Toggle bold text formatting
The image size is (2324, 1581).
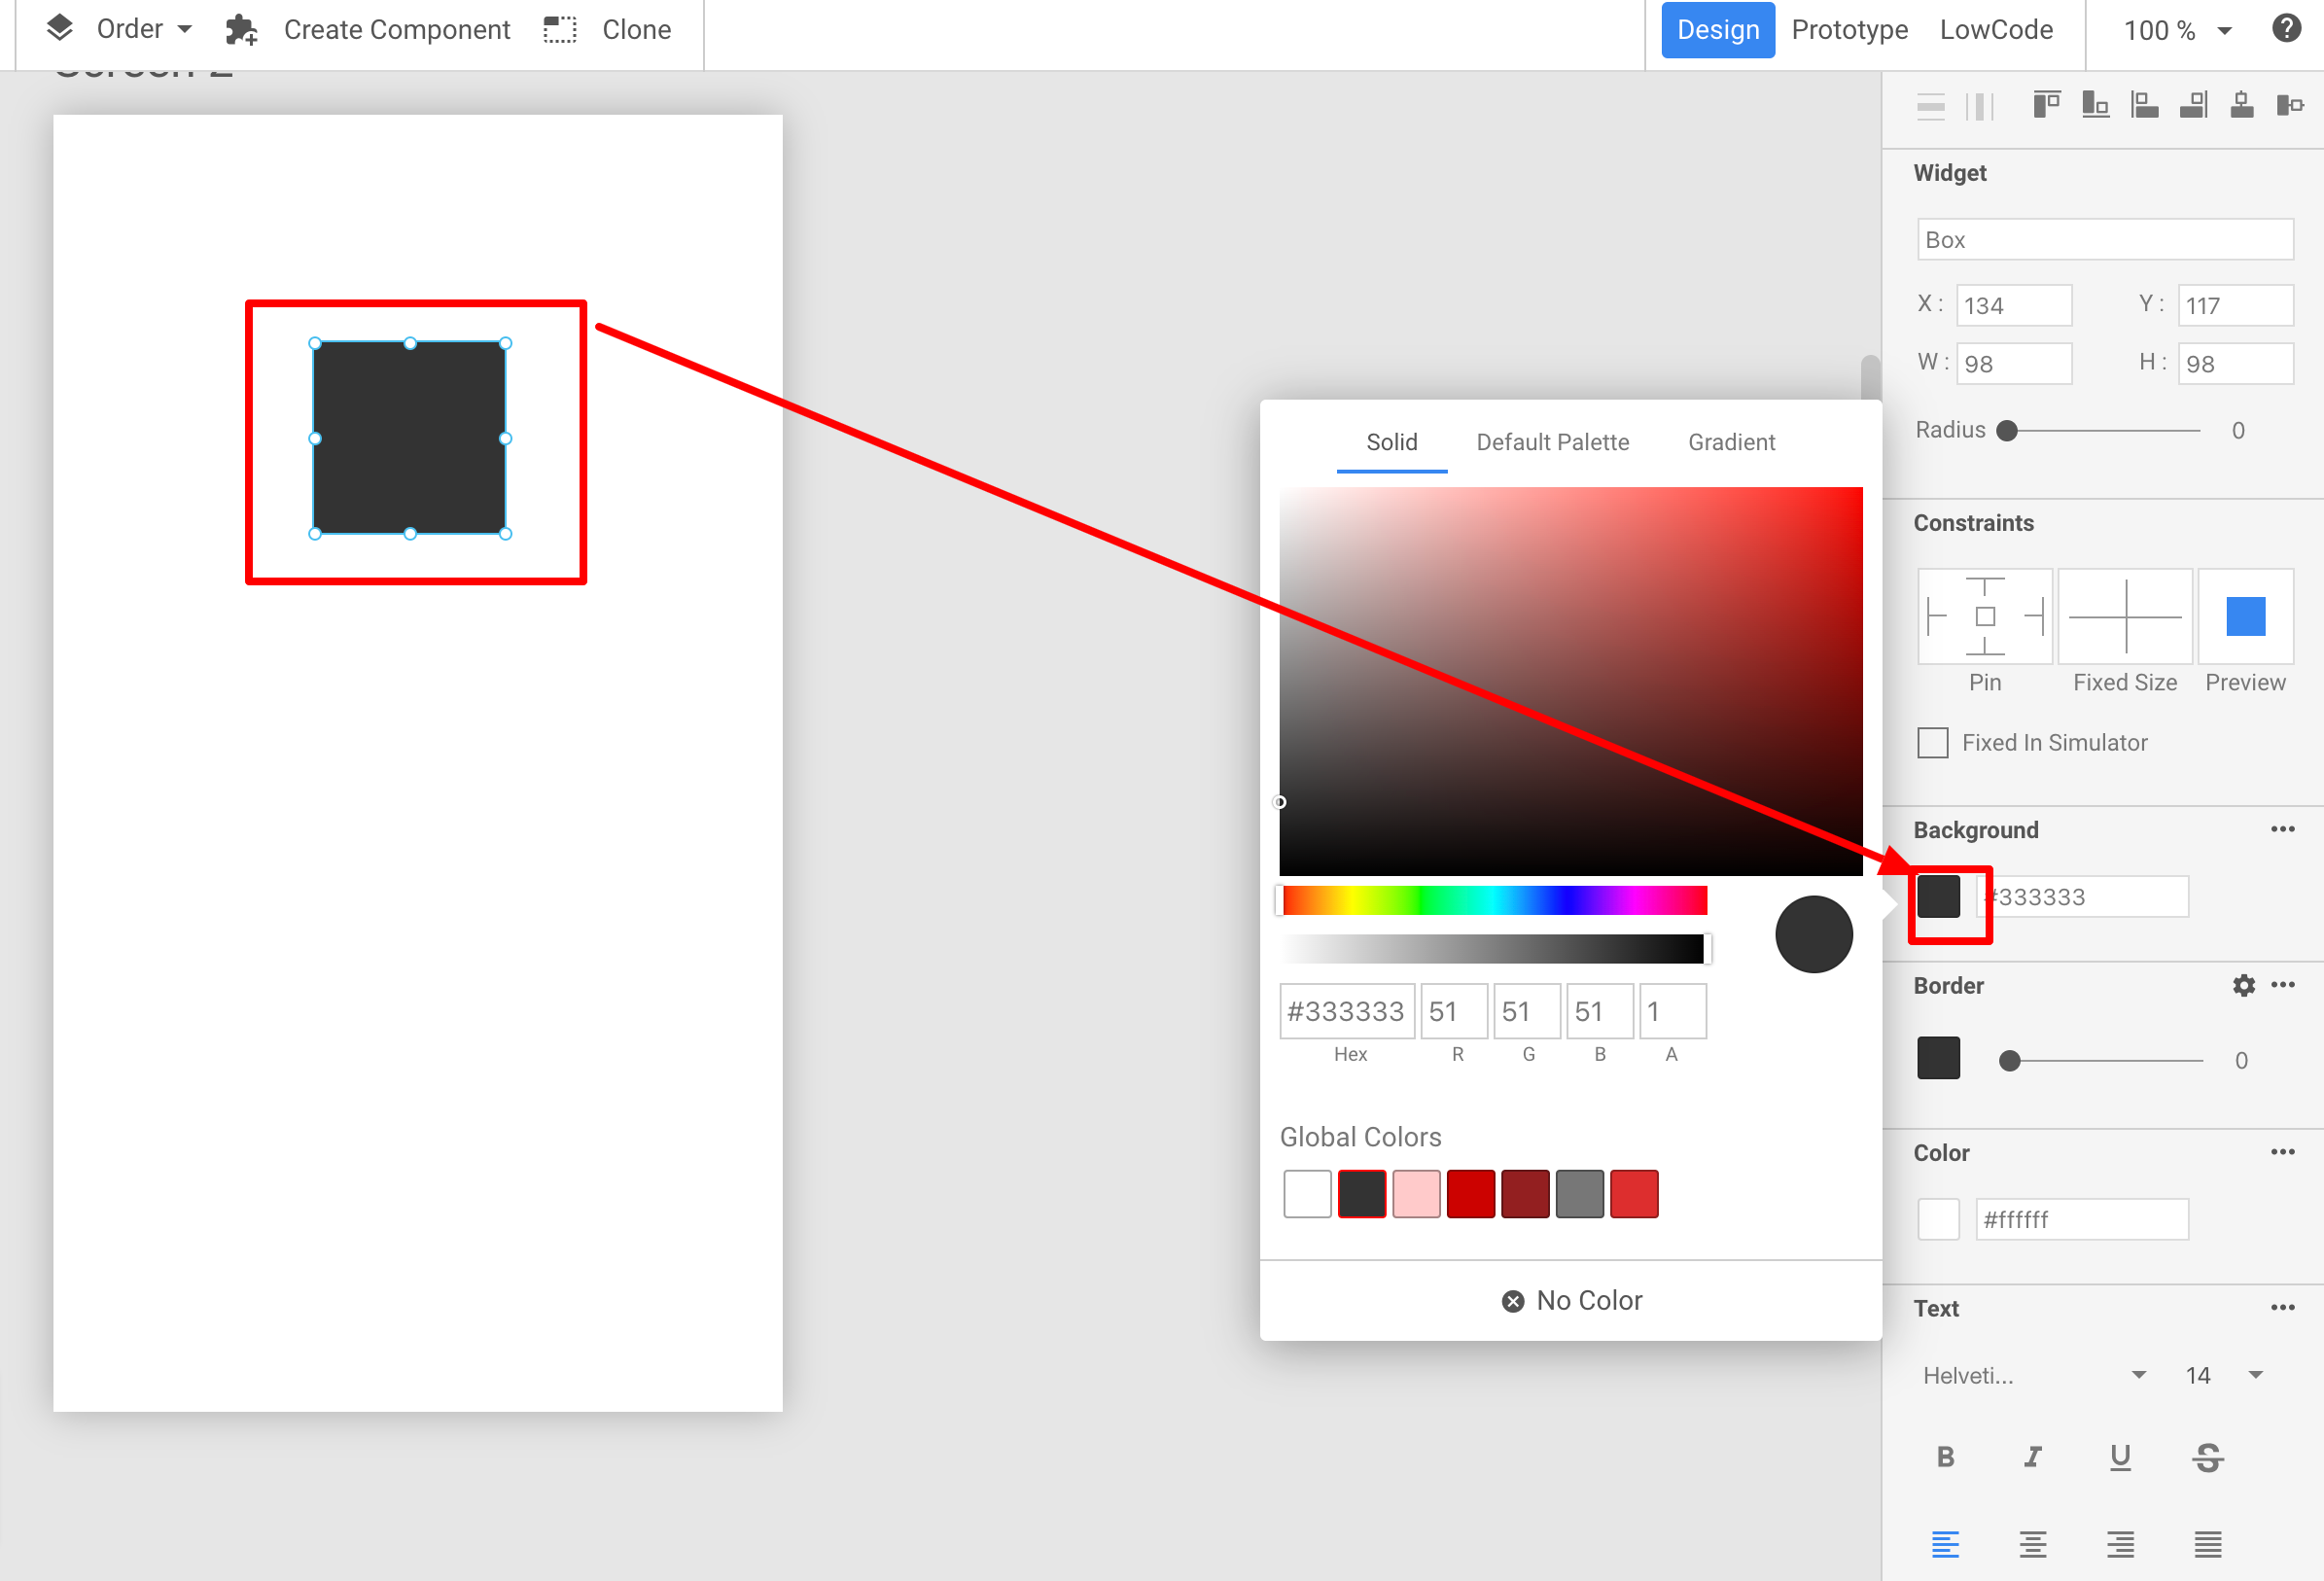pyautogui.click(x=1945, y=1457)
